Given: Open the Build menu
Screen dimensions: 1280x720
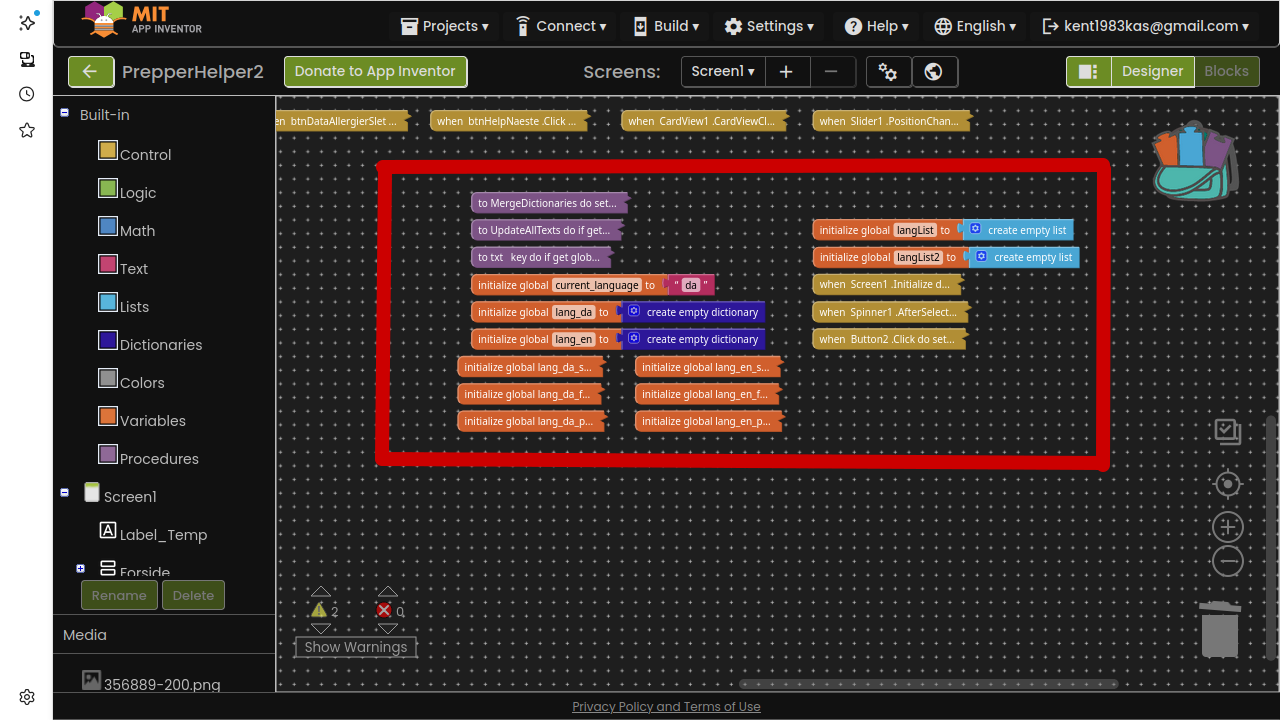Looking at the screenshot, I should point(666,27).
